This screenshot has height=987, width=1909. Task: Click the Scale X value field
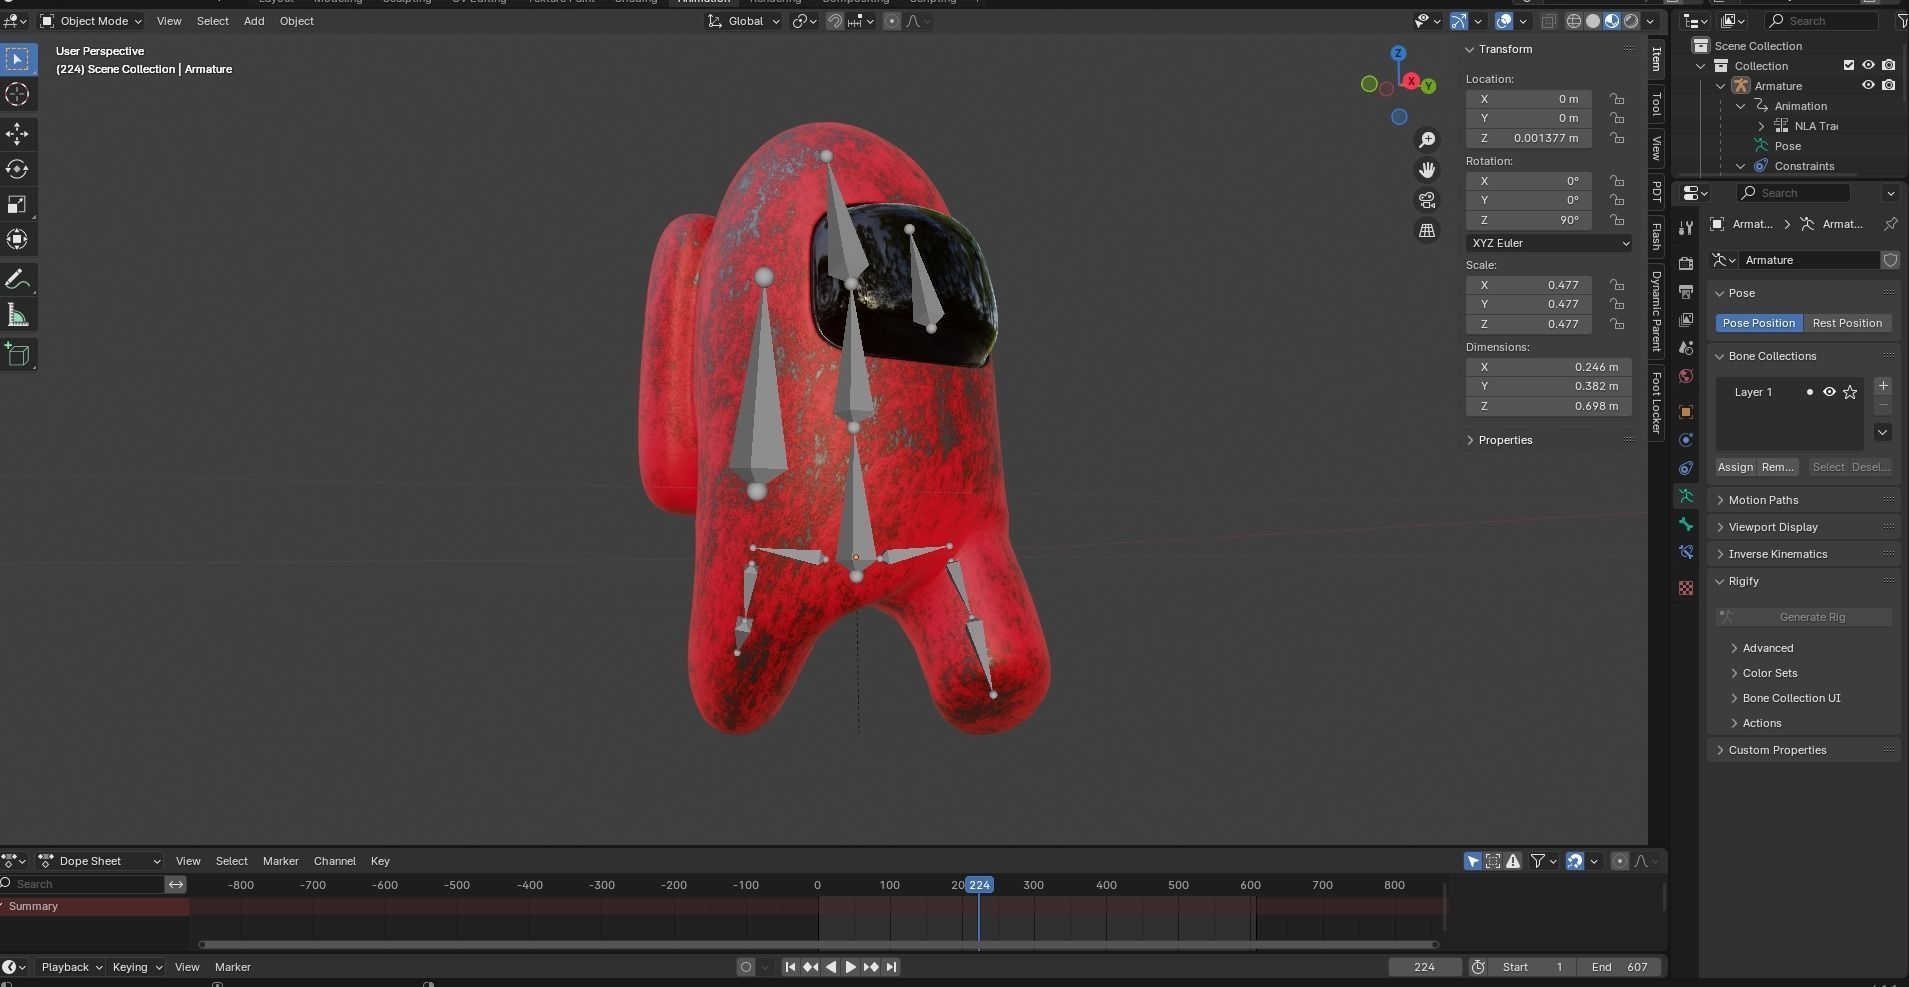coord(1528,285)
